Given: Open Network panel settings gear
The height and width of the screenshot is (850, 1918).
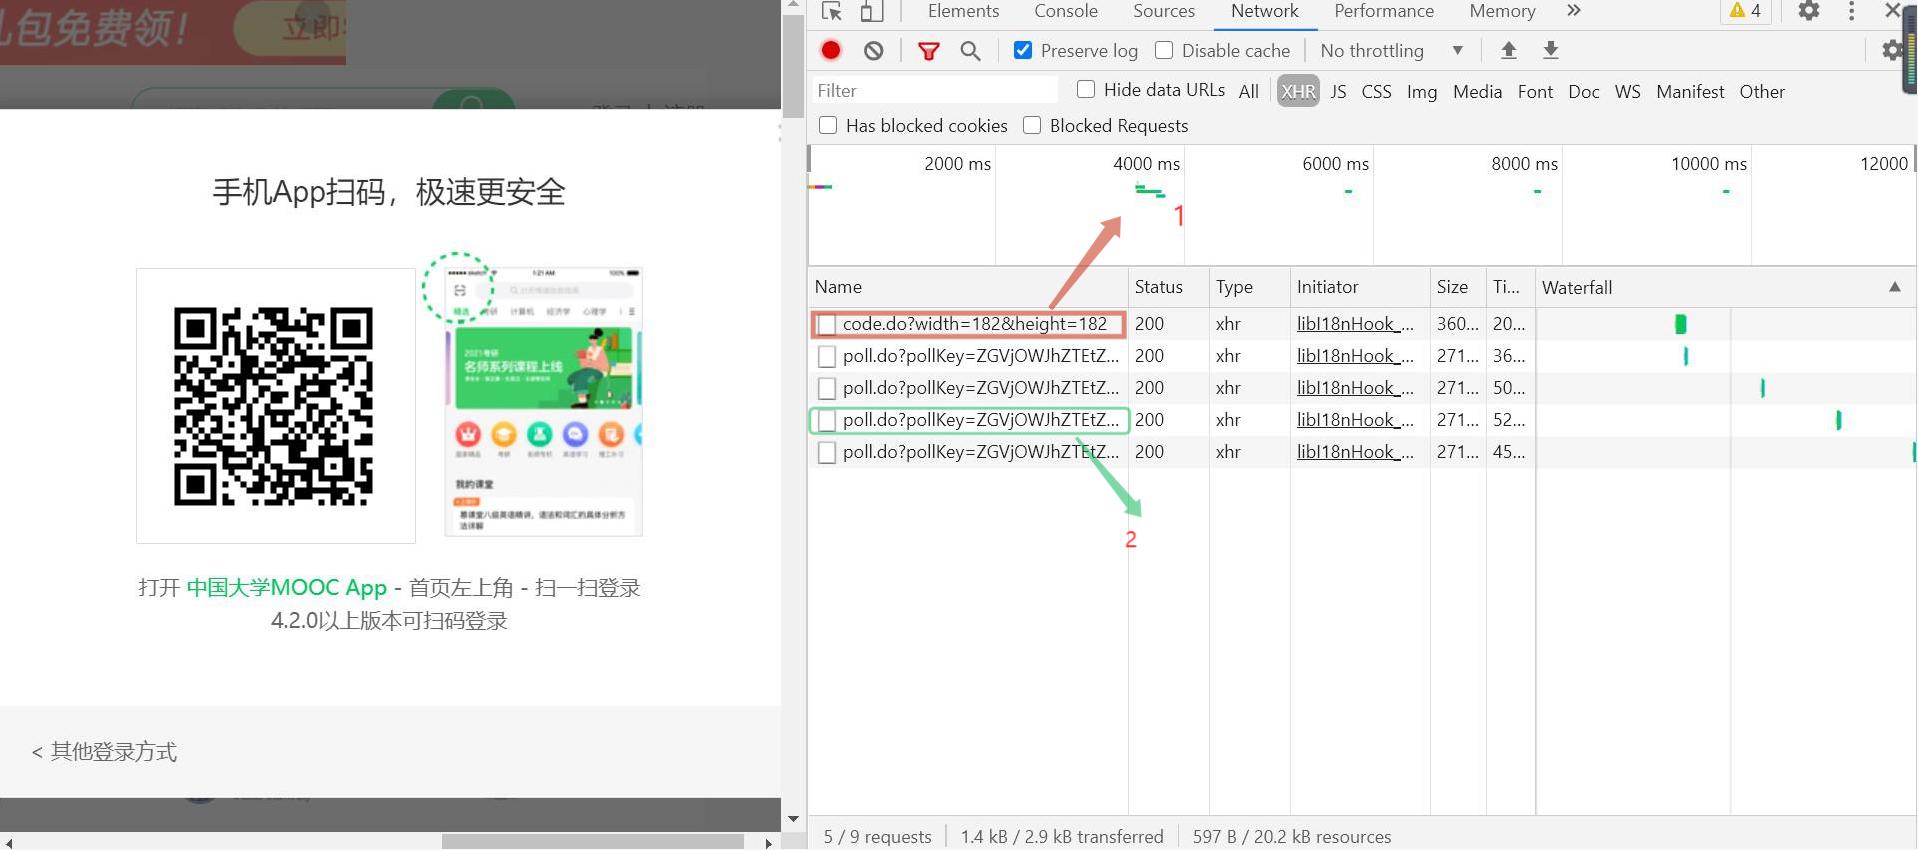Looking at the screenshot, I should click(1892, 50).
